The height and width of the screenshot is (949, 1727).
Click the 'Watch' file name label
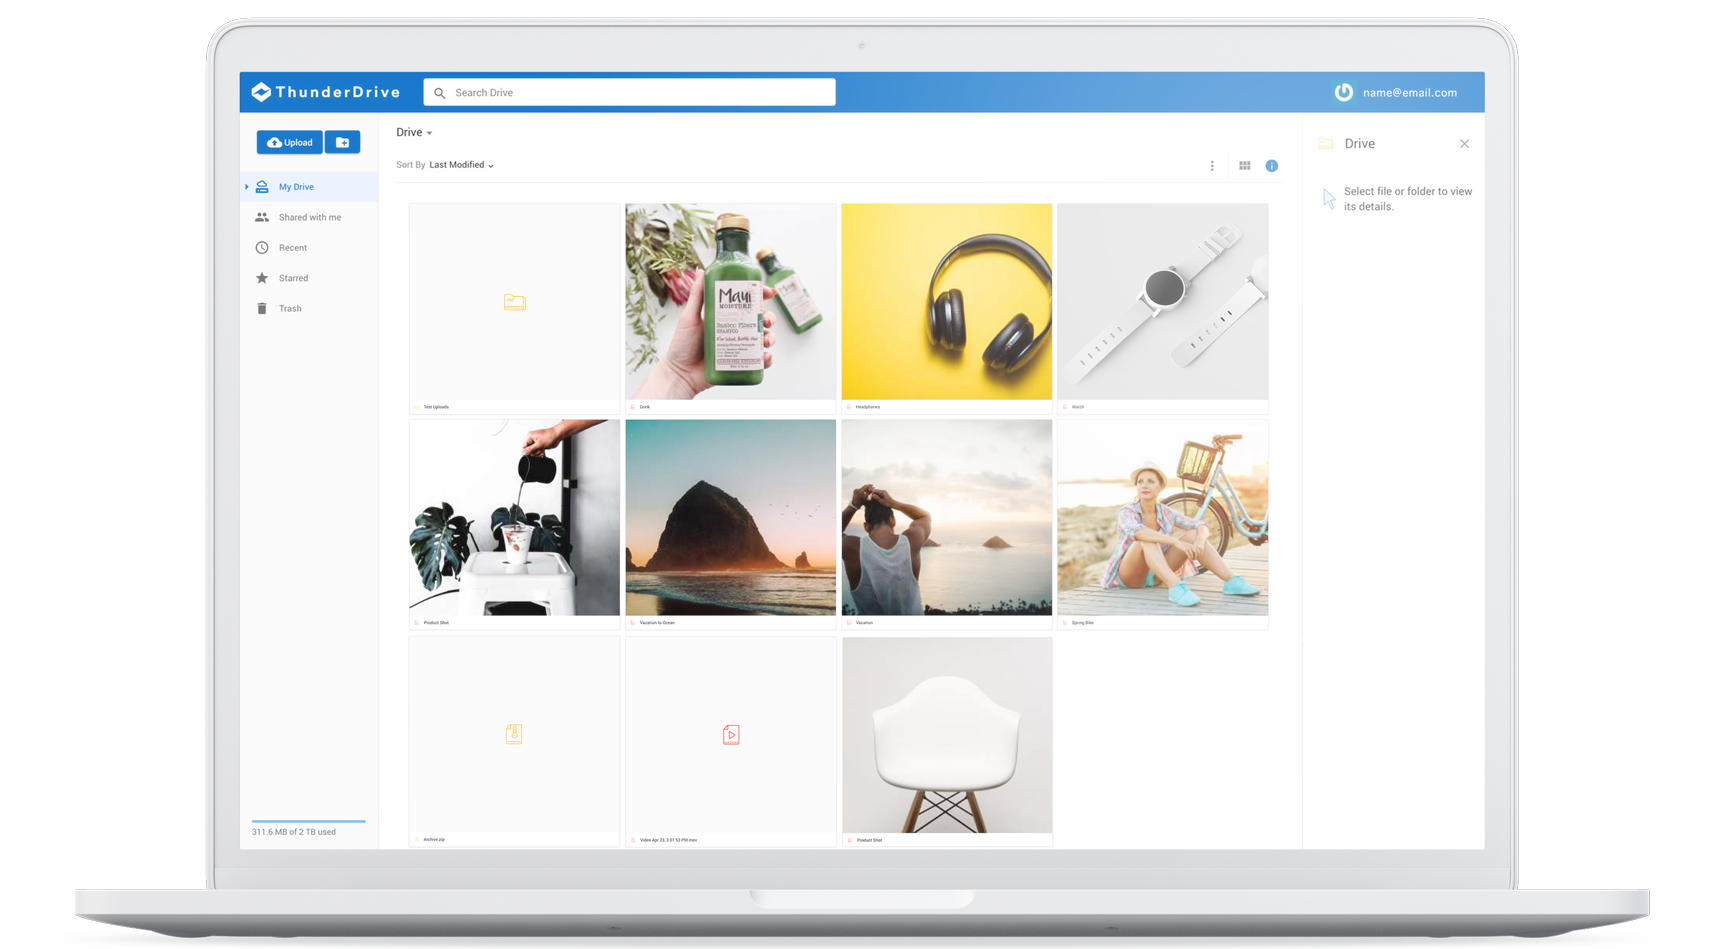point(1078,407)
